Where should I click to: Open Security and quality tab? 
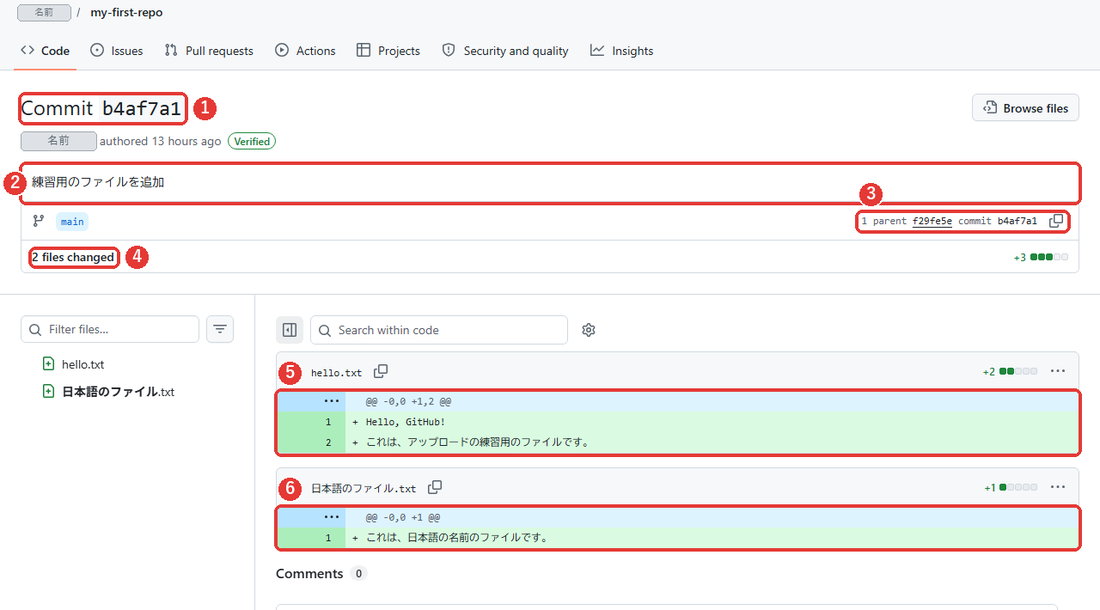[505, 50]
